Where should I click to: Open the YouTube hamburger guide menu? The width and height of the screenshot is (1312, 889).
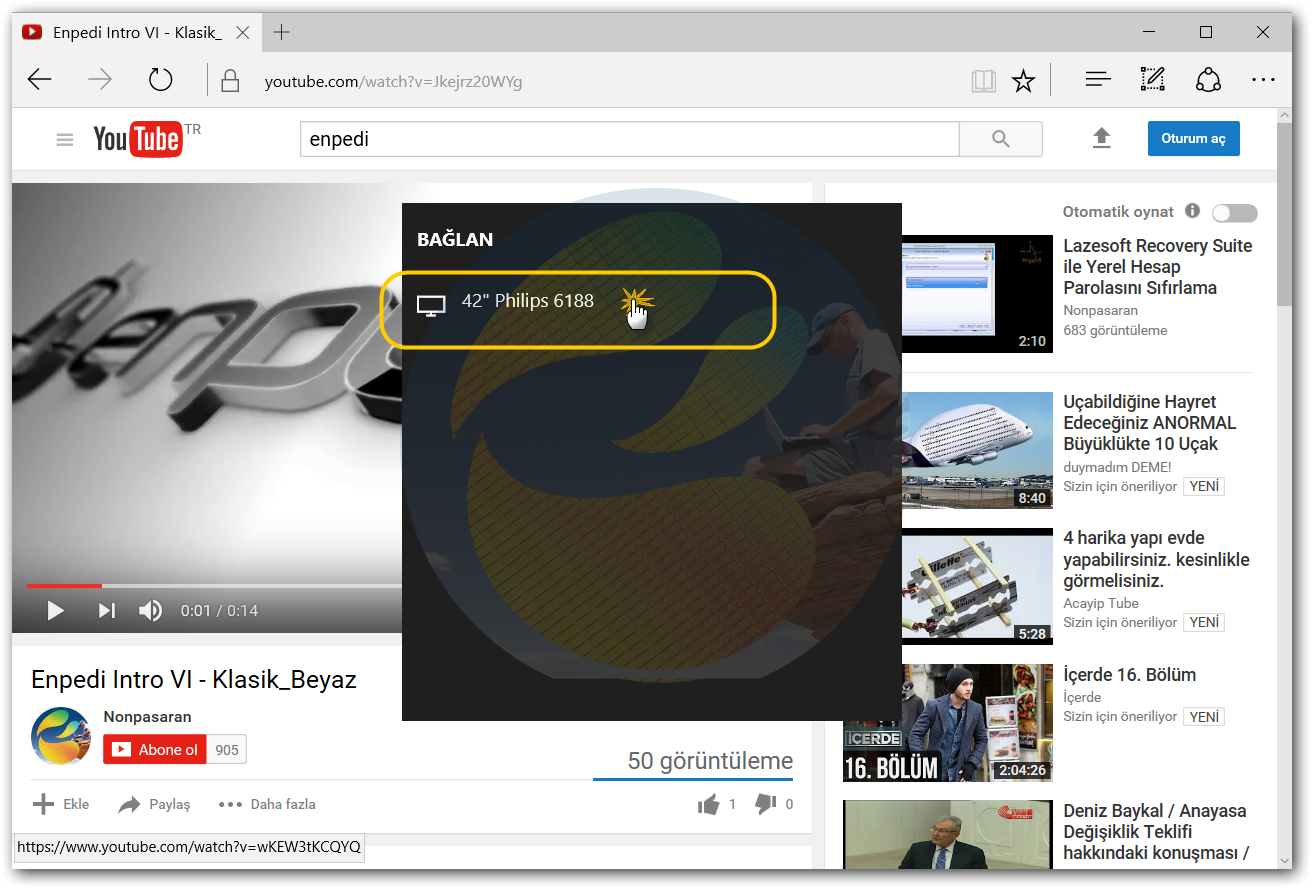point(65,140)
